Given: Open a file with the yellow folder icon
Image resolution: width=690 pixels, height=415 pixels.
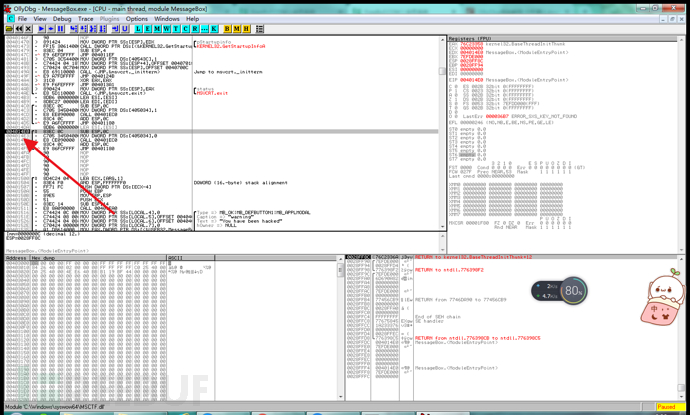Looking at the screenshot, I should [x=9, y=29].
